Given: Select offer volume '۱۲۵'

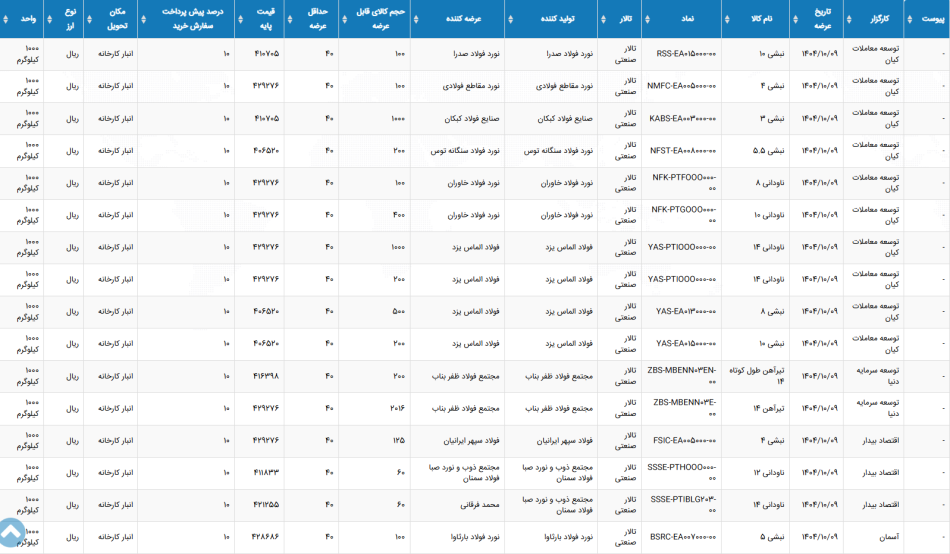Looking at the screenshot, I should 399,441.
